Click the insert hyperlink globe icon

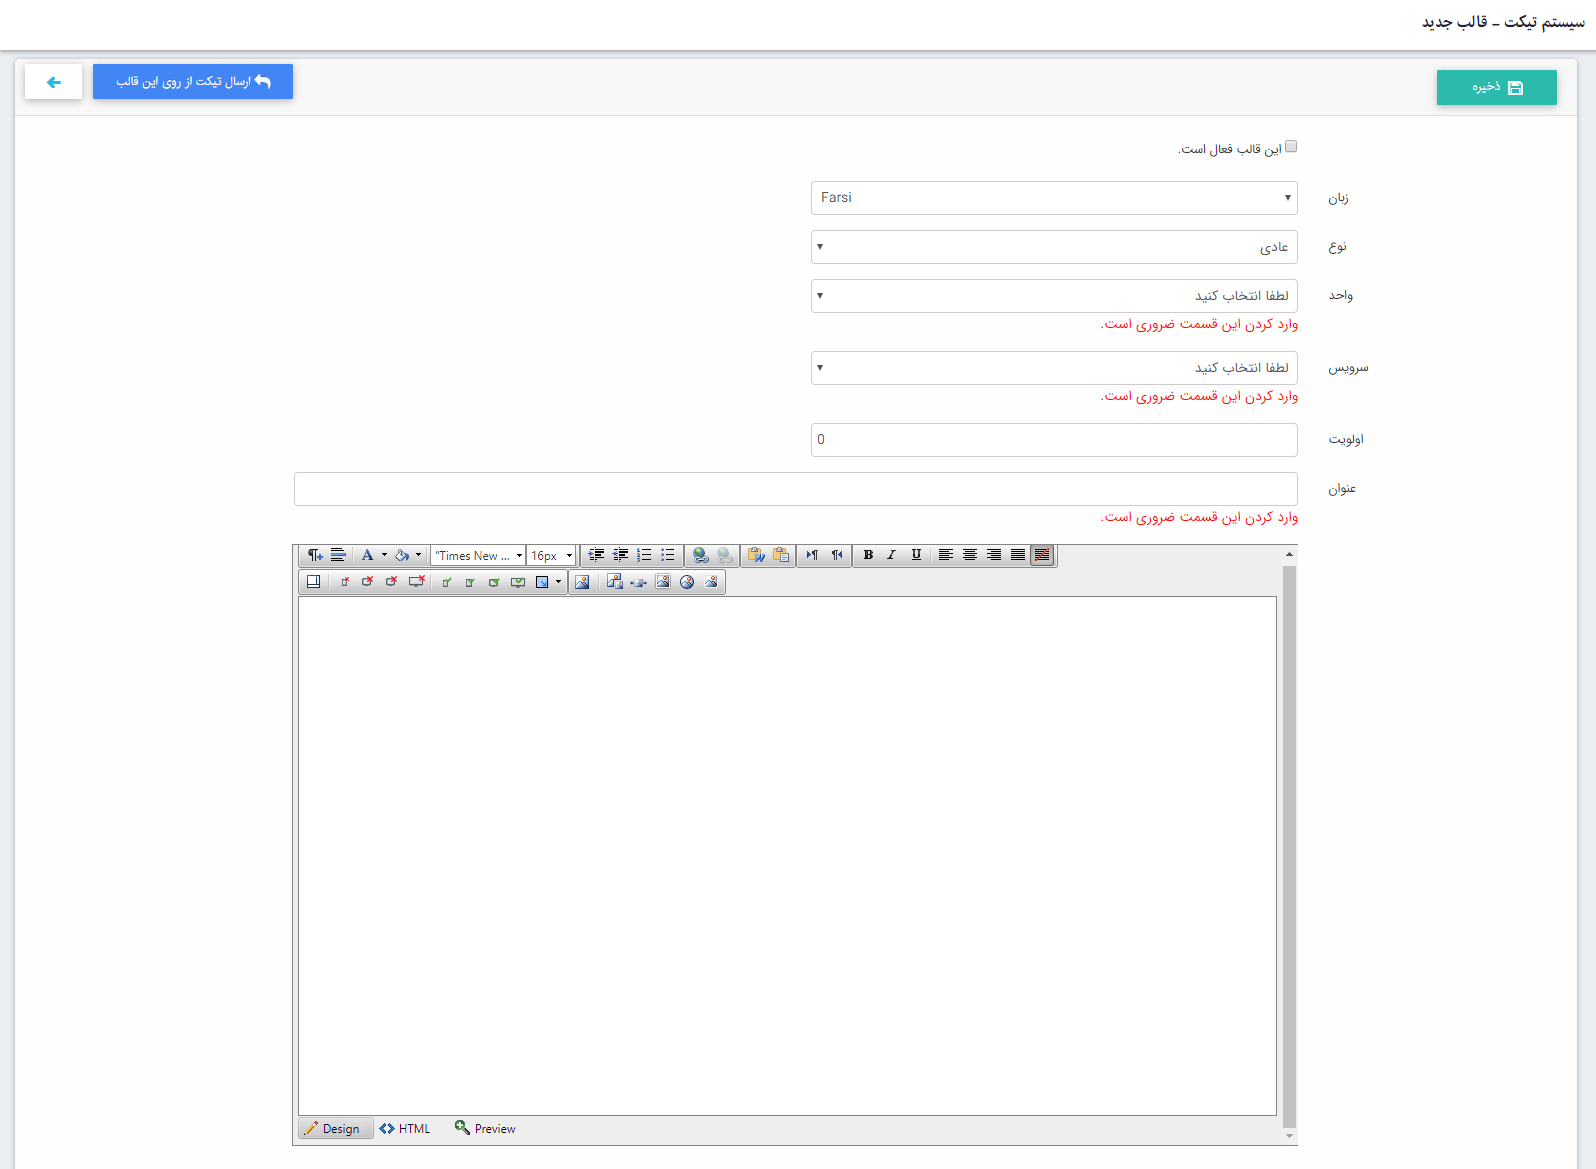(701, 555)
